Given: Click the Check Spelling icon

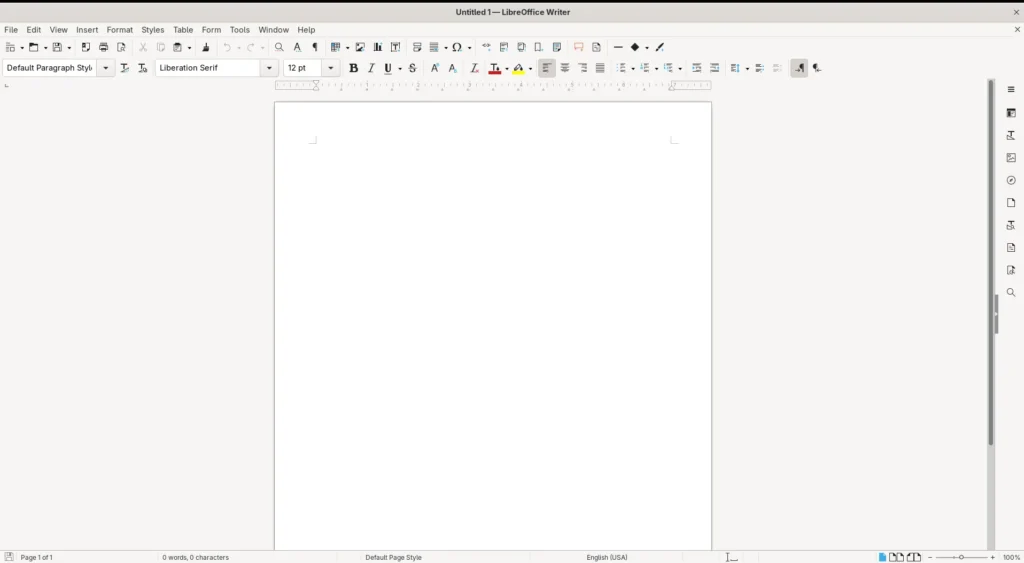Looking at the screenshot, I should point(297,47).
